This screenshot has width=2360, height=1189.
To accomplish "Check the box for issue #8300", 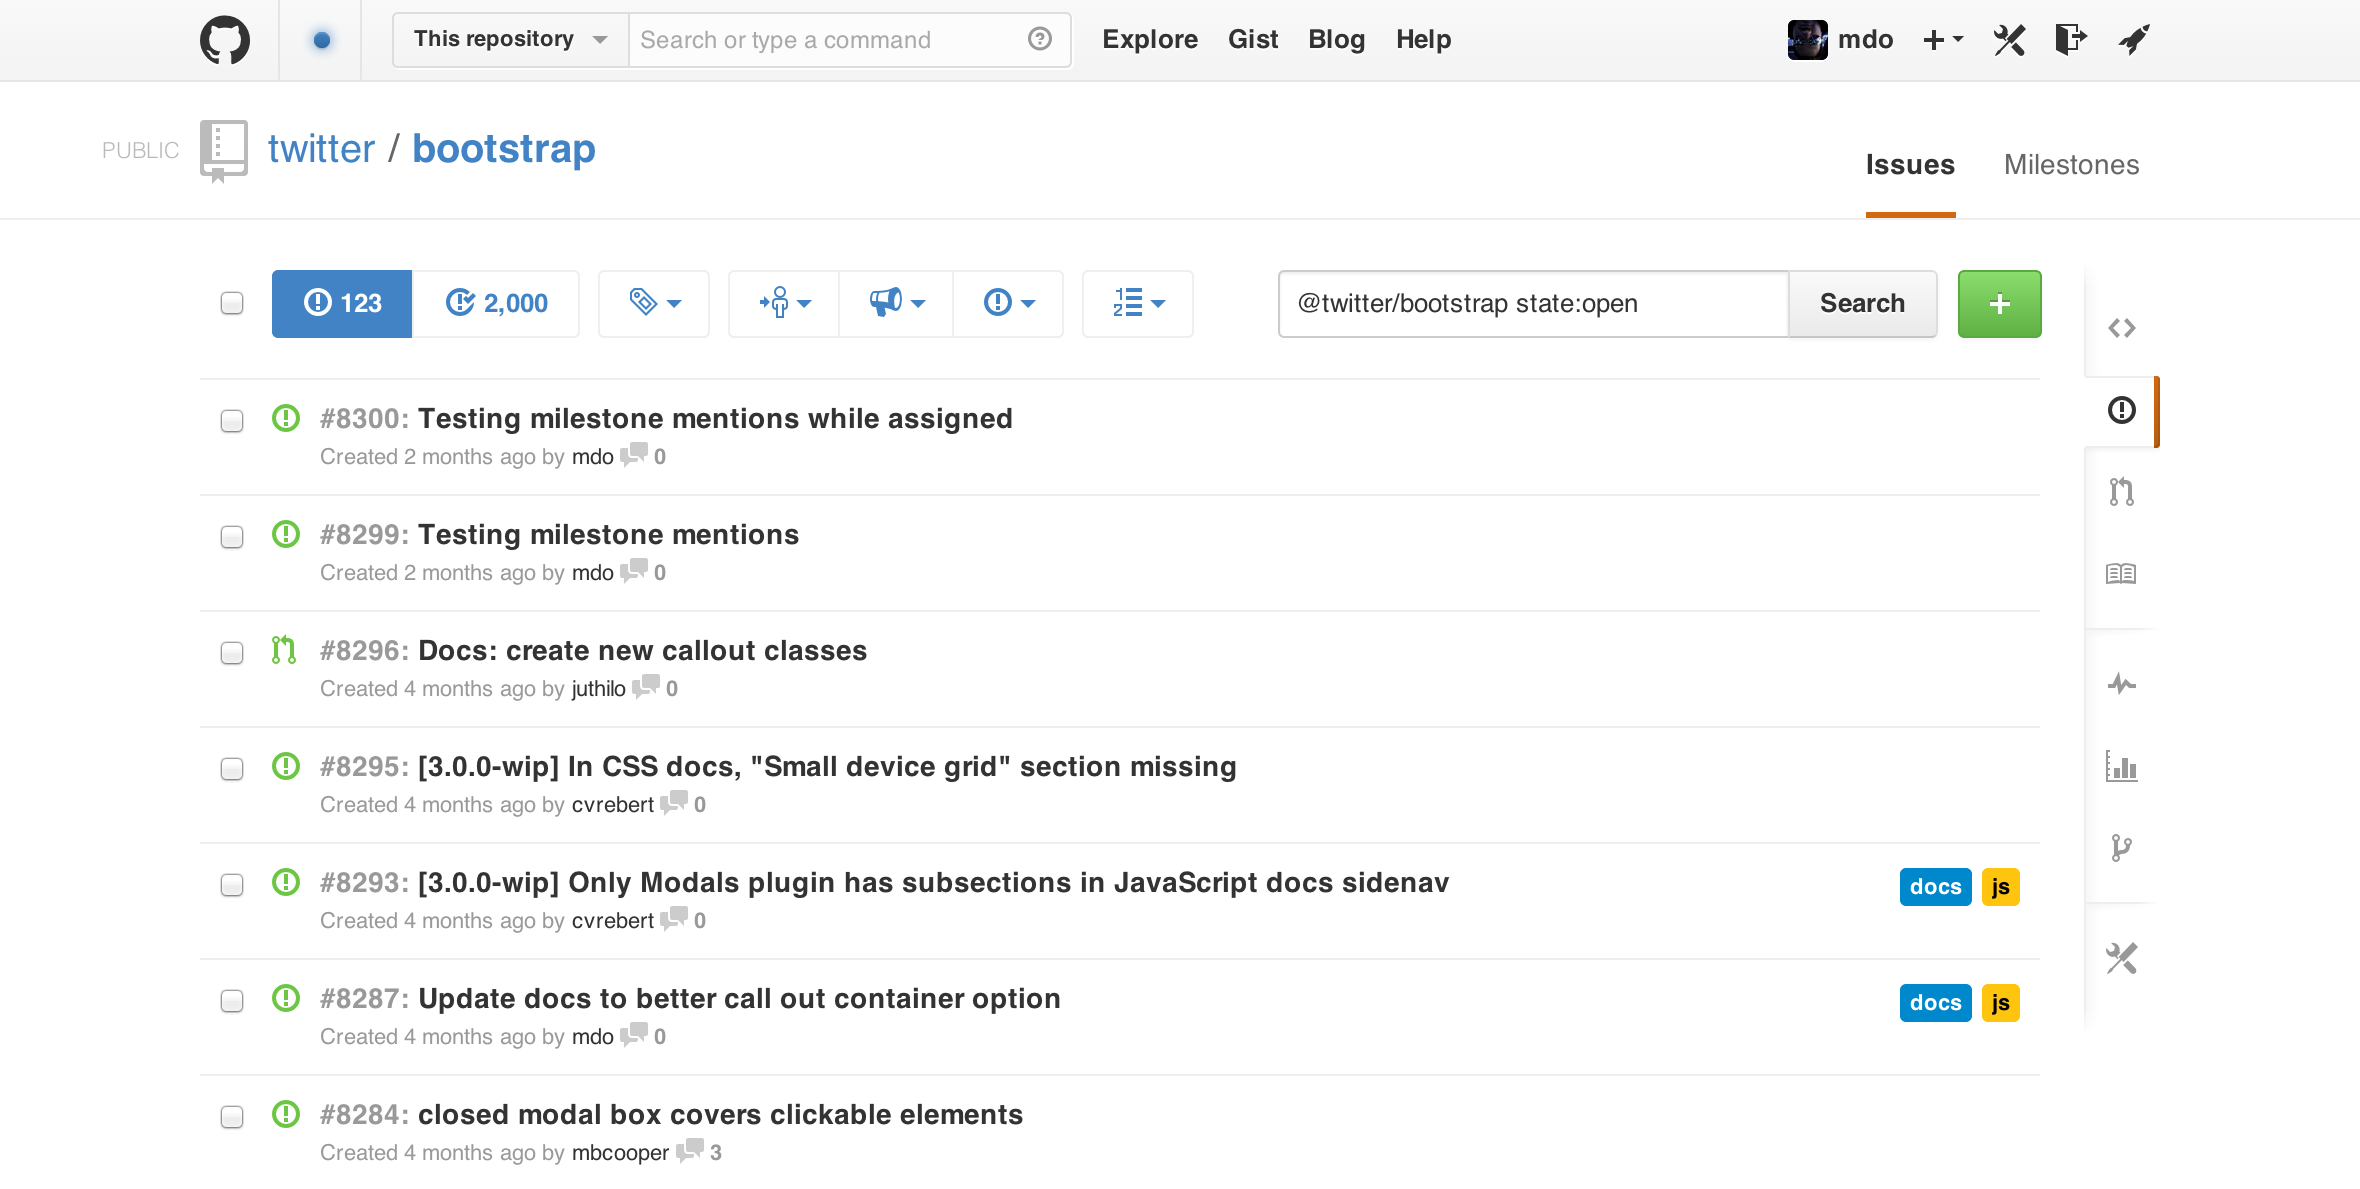I will click(232, 421).
